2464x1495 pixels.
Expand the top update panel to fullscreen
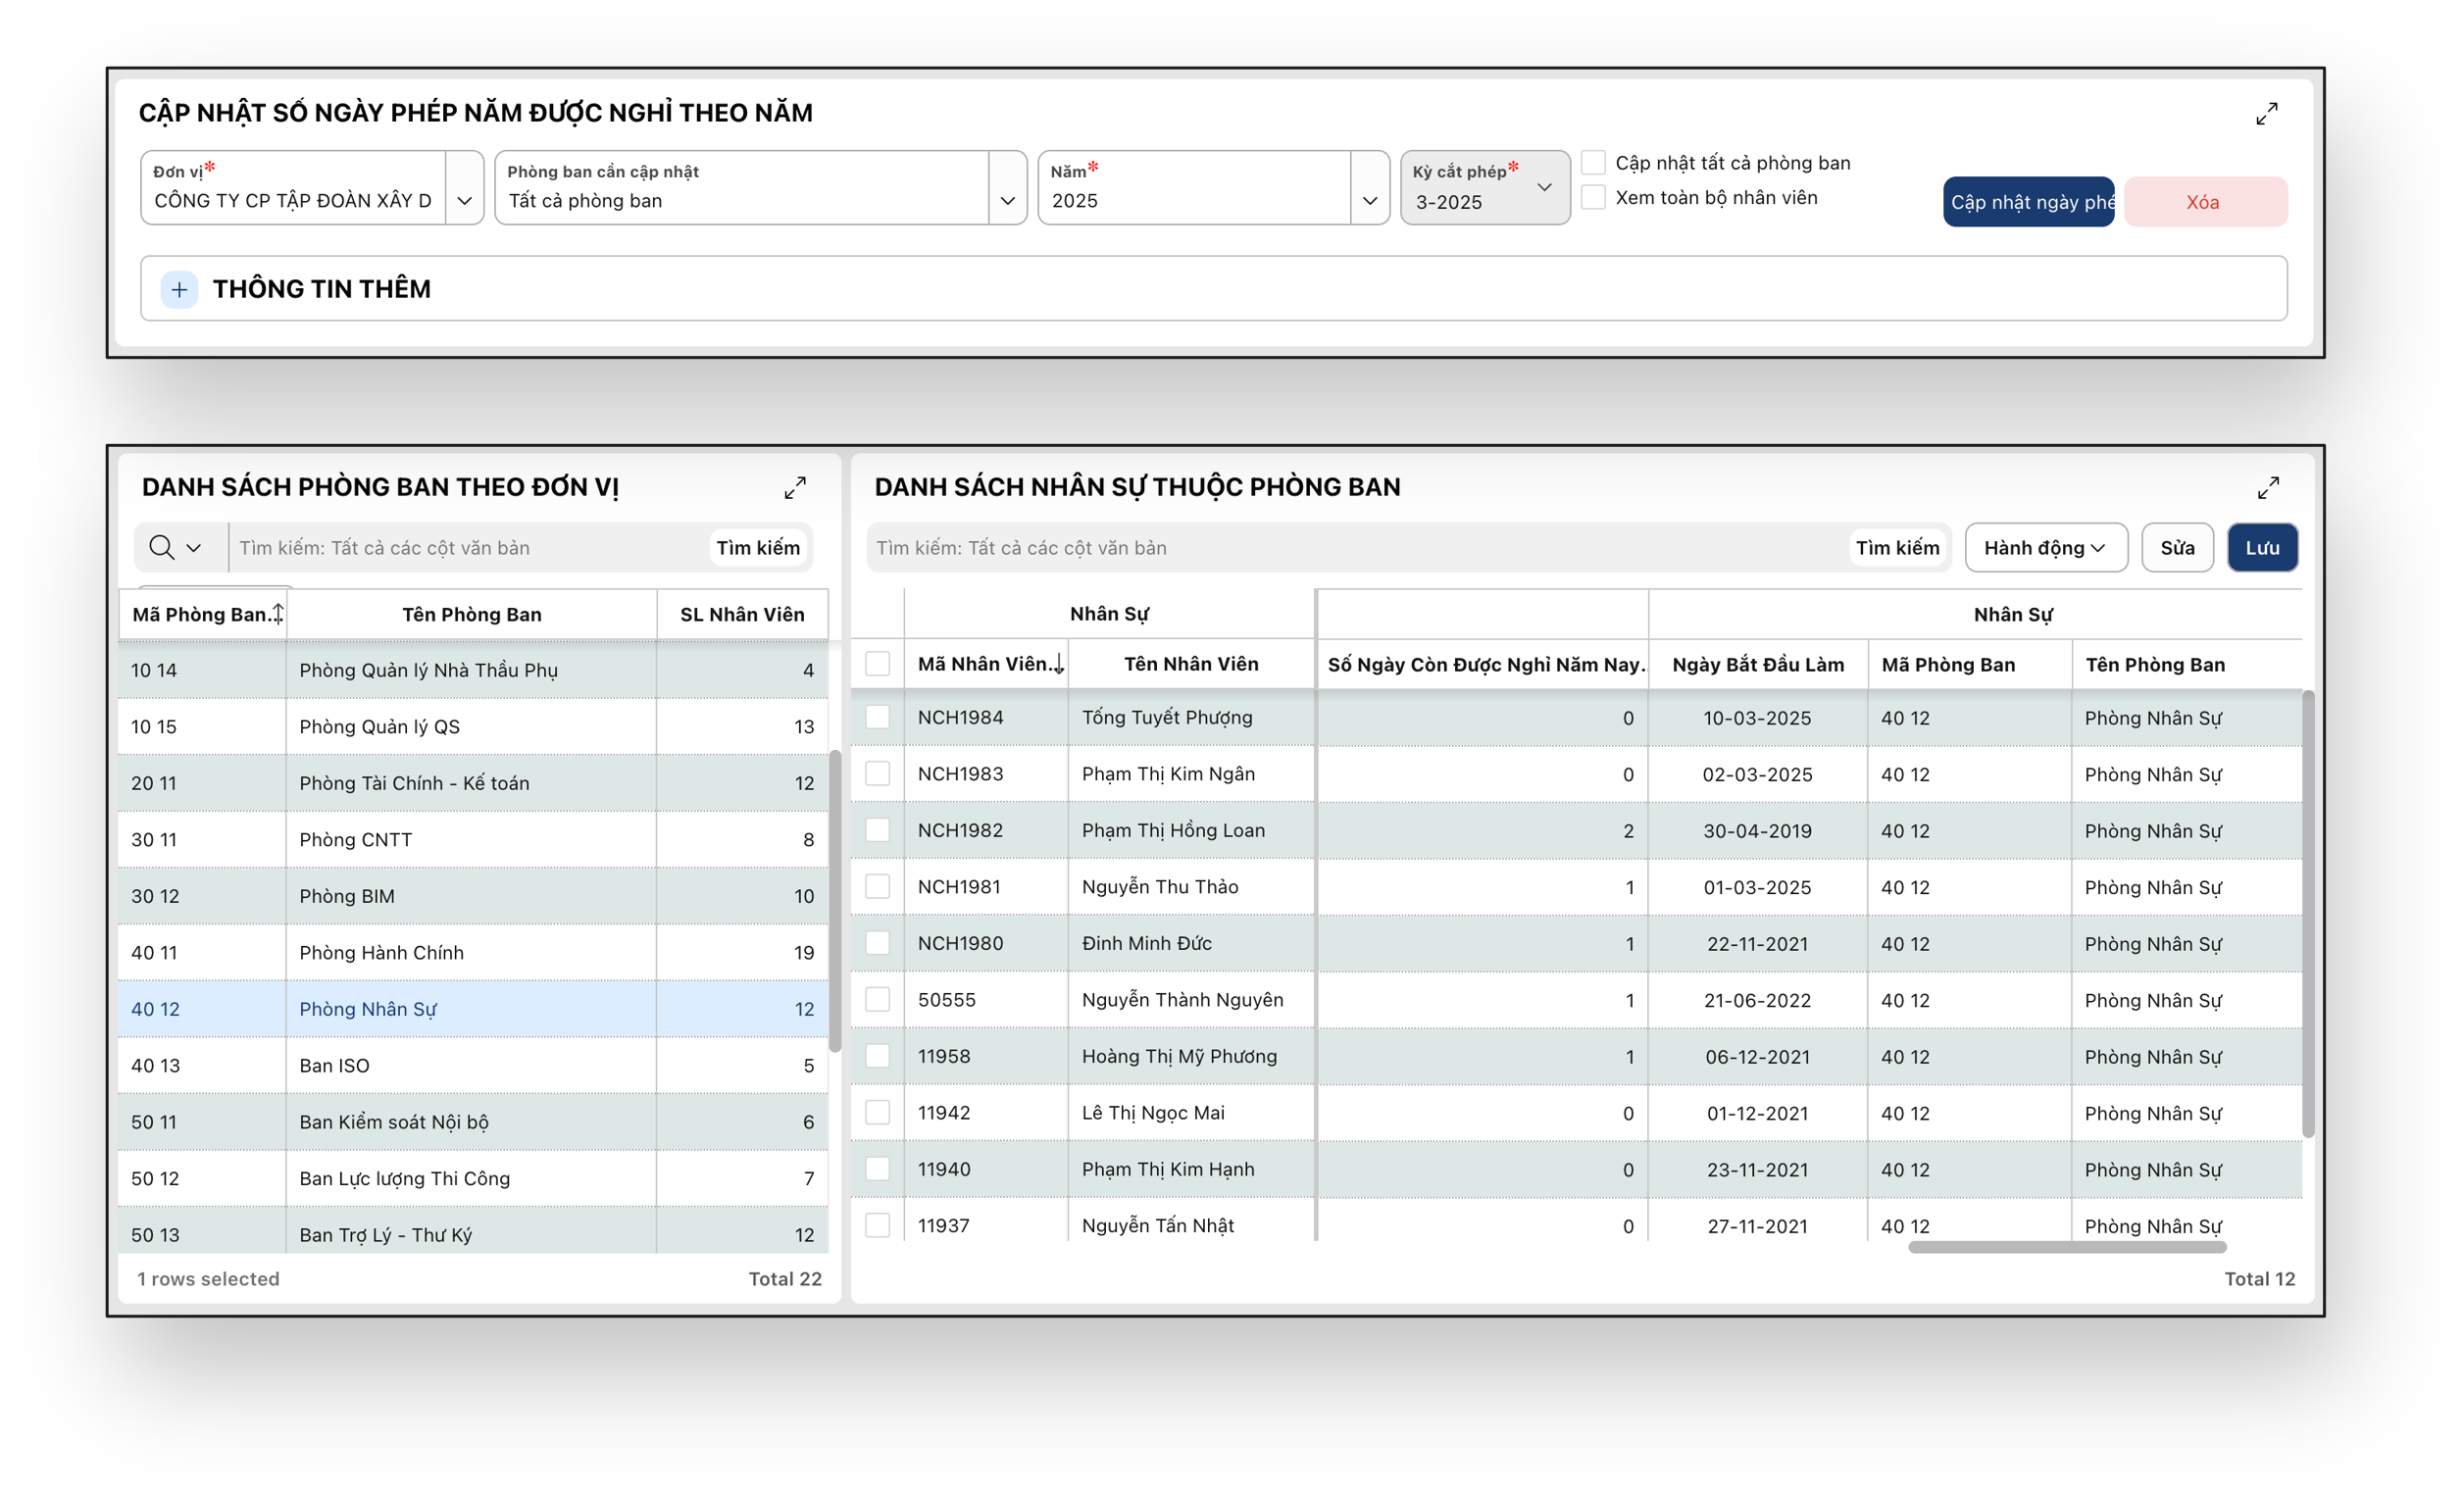[2266, 113]
